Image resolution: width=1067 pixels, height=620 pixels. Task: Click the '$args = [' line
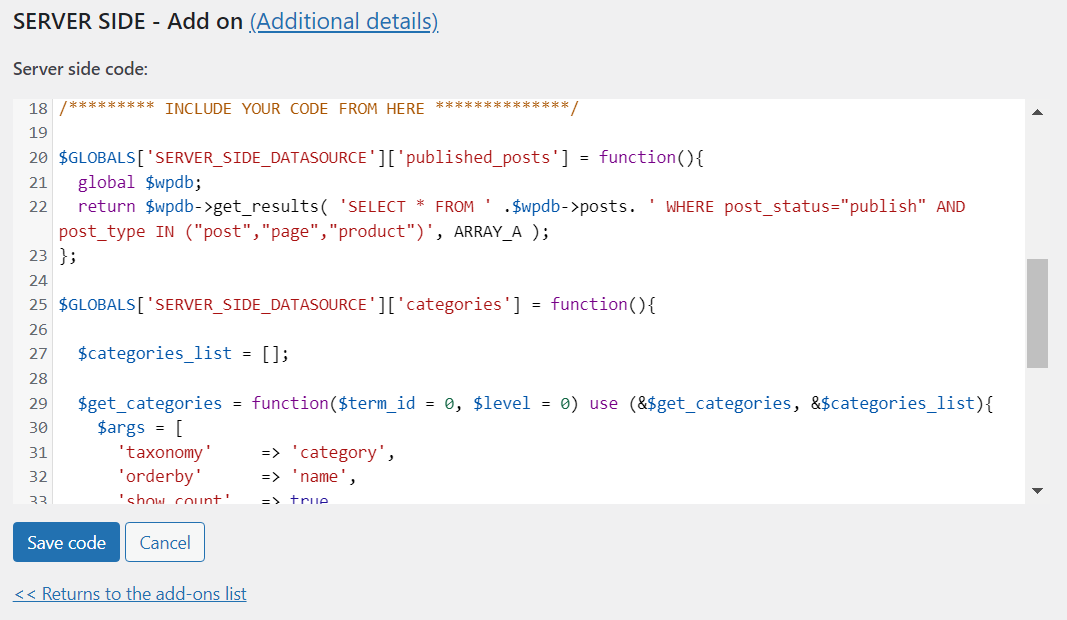point(140,427)
